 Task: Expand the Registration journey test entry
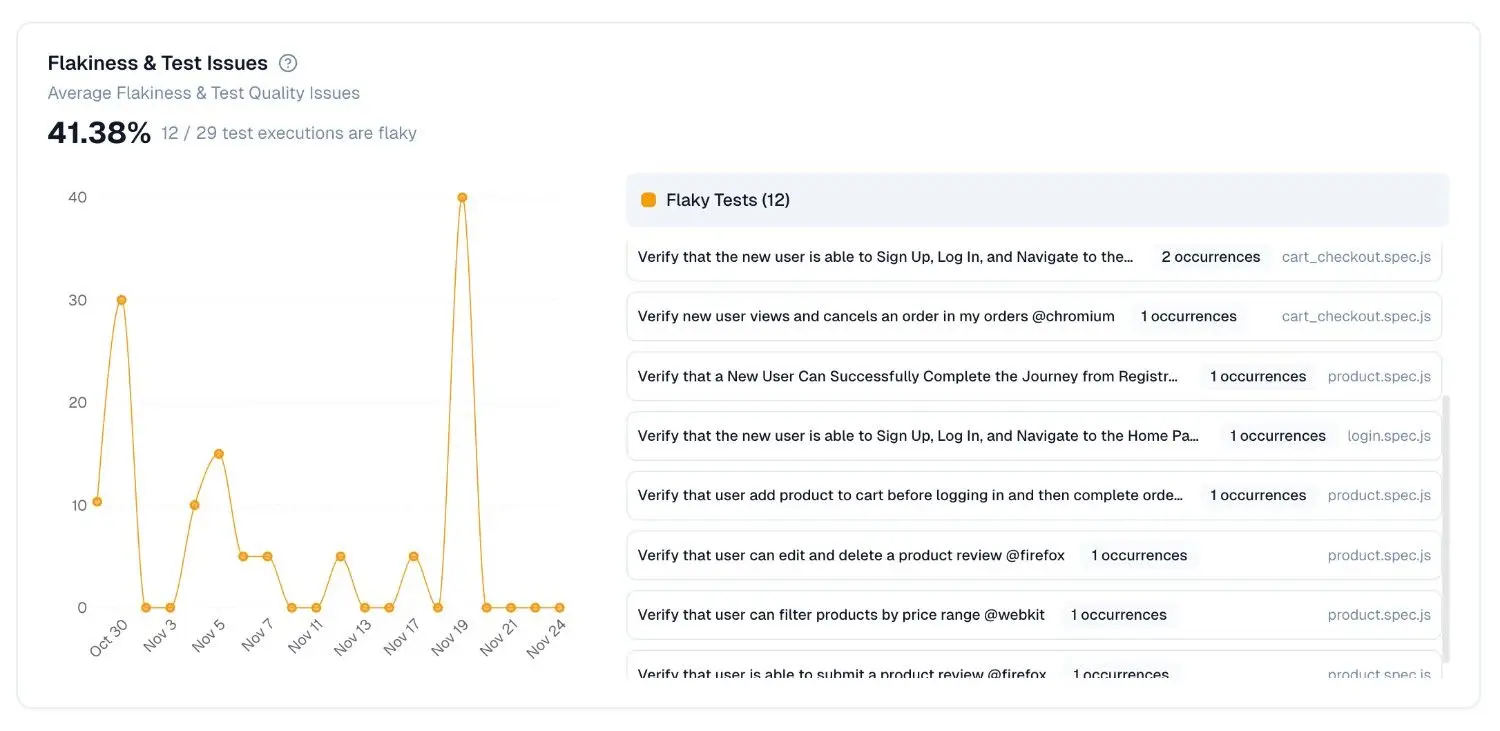click(x=906, y=376)
